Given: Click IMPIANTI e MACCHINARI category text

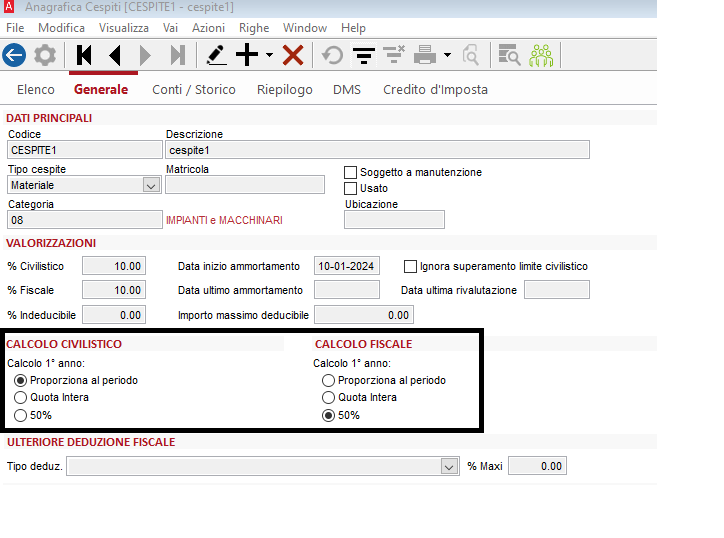Looking at the screenshot, I should coord(224,220).
